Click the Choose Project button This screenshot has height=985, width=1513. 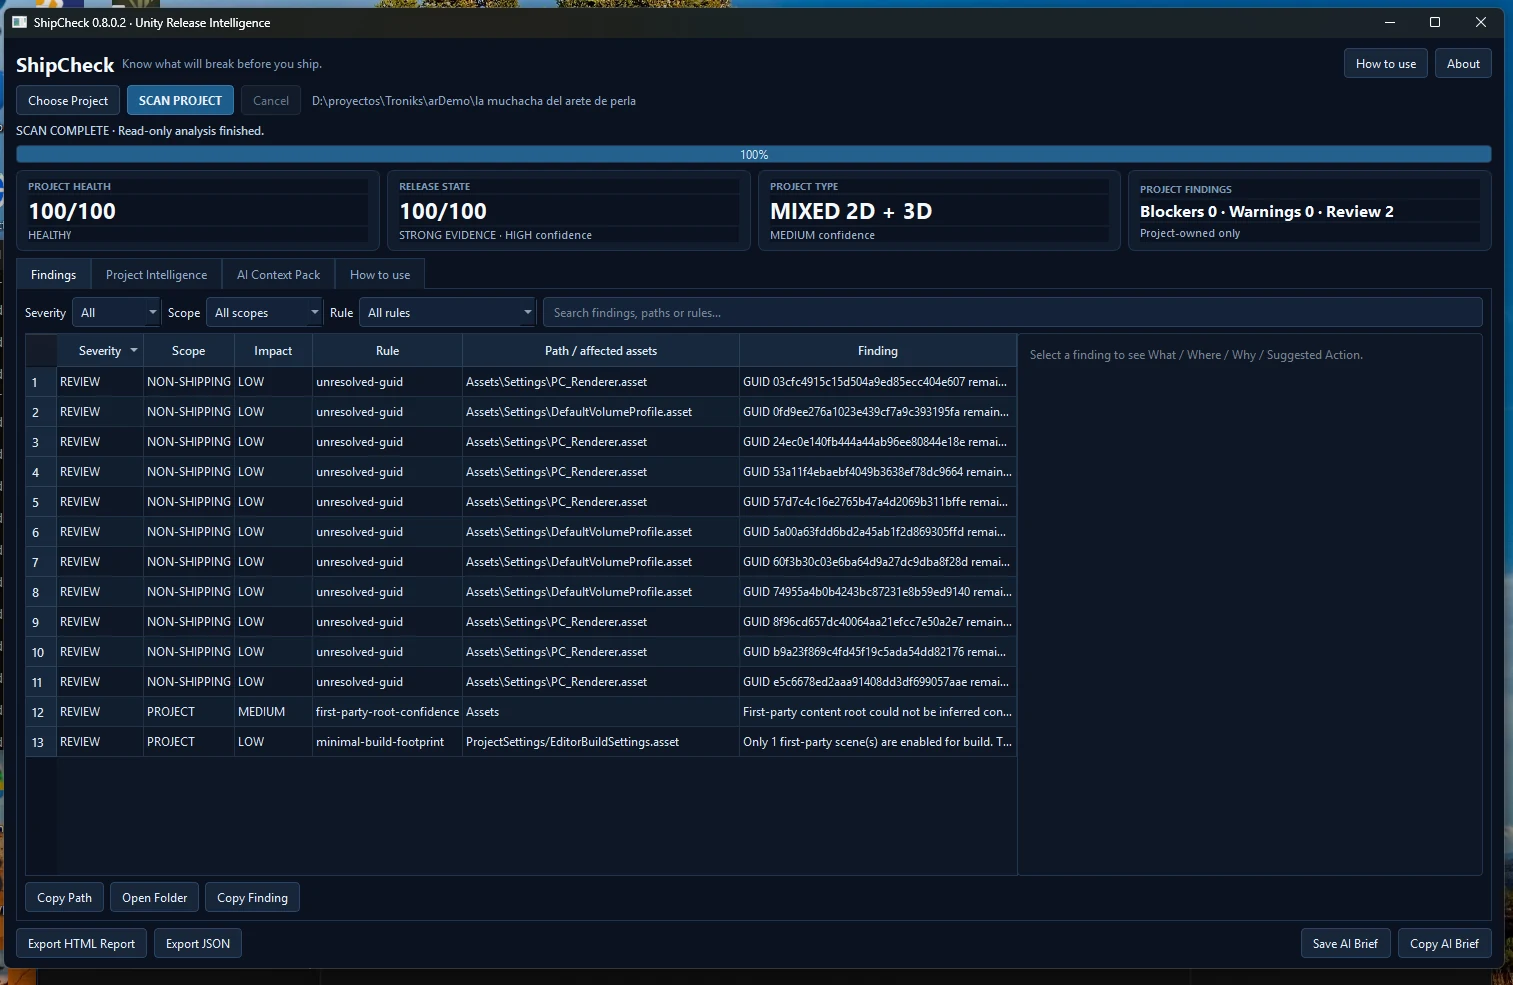click(68, 101)
